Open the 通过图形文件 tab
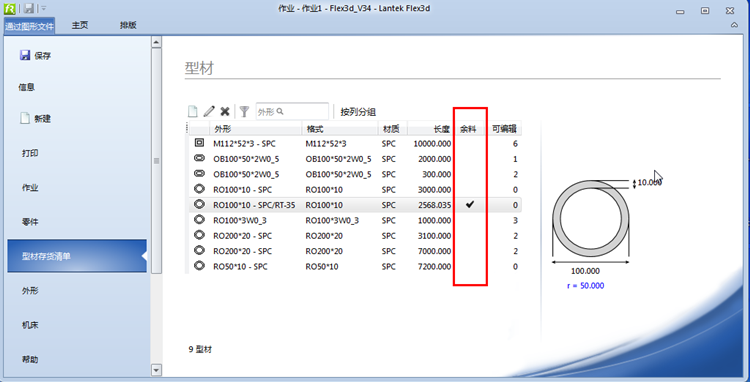Image resolution: width=750 pixels, height=382 pixels. (30, 26)
